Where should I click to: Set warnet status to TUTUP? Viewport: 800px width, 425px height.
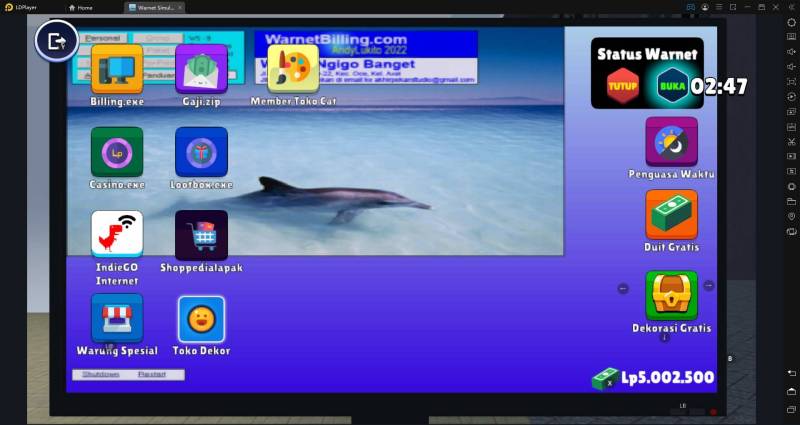(x=622, y=86)
